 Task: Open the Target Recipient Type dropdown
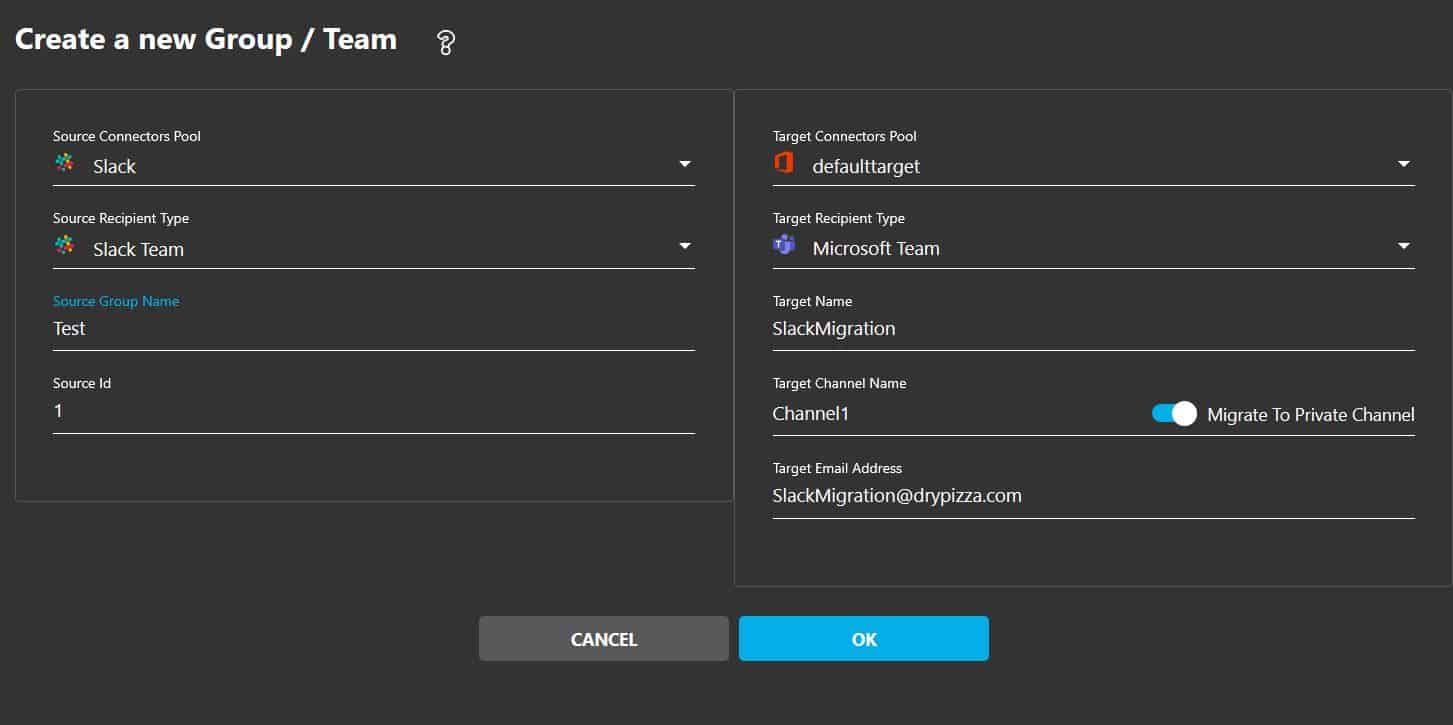tap(1404, 246)
